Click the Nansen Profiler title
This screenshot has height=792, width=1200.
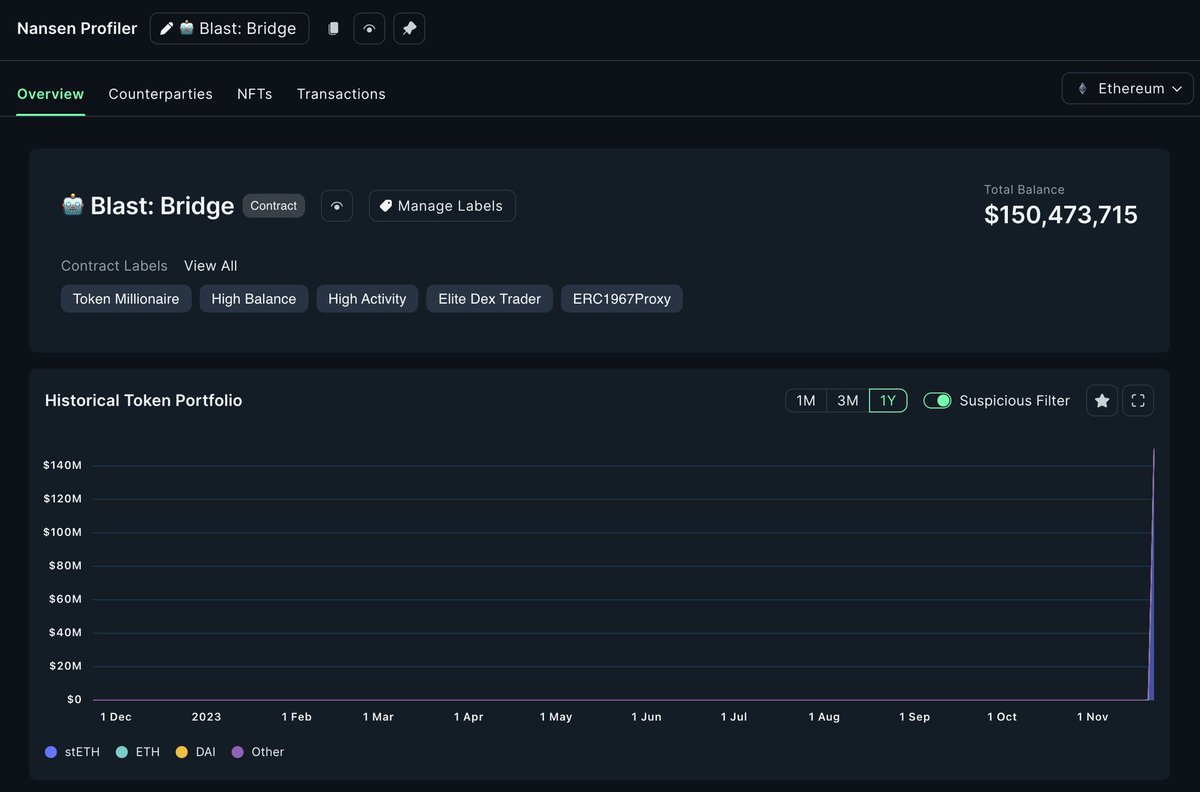[x=77, y=28]
